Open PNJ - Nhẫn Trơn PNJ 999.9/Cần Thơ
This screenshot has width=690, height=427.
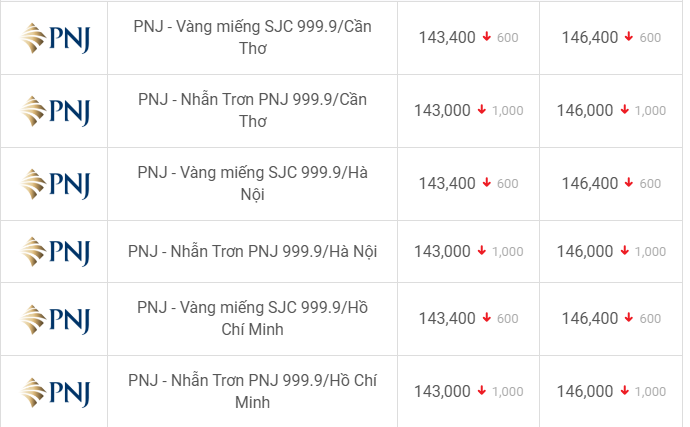tap(253, 110)
